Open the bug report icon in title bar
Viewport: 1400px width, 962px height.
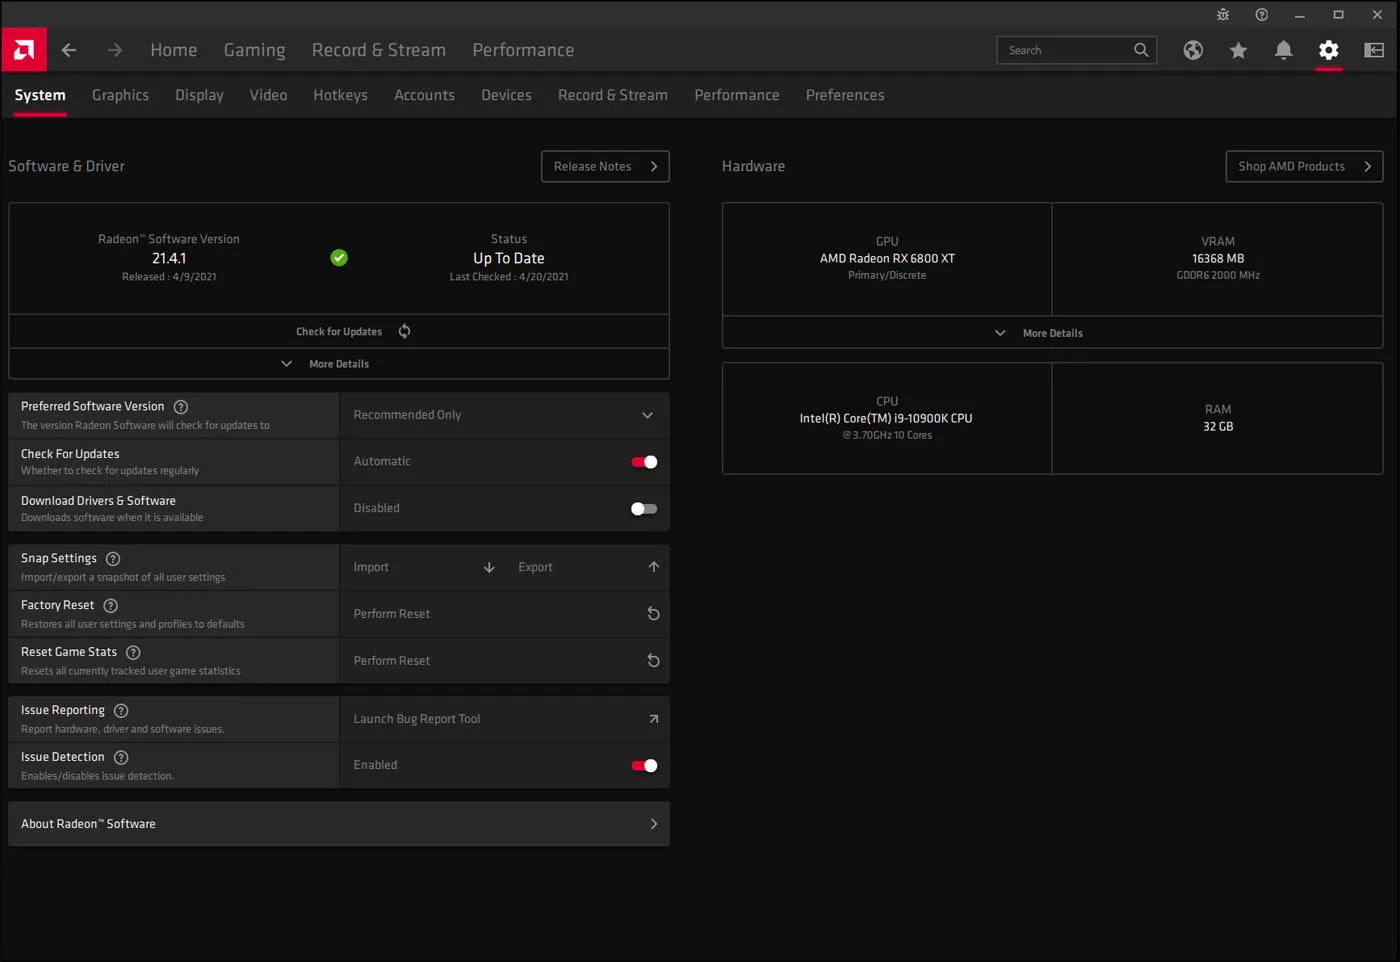pyautogui.click(x=1223, y=15)
